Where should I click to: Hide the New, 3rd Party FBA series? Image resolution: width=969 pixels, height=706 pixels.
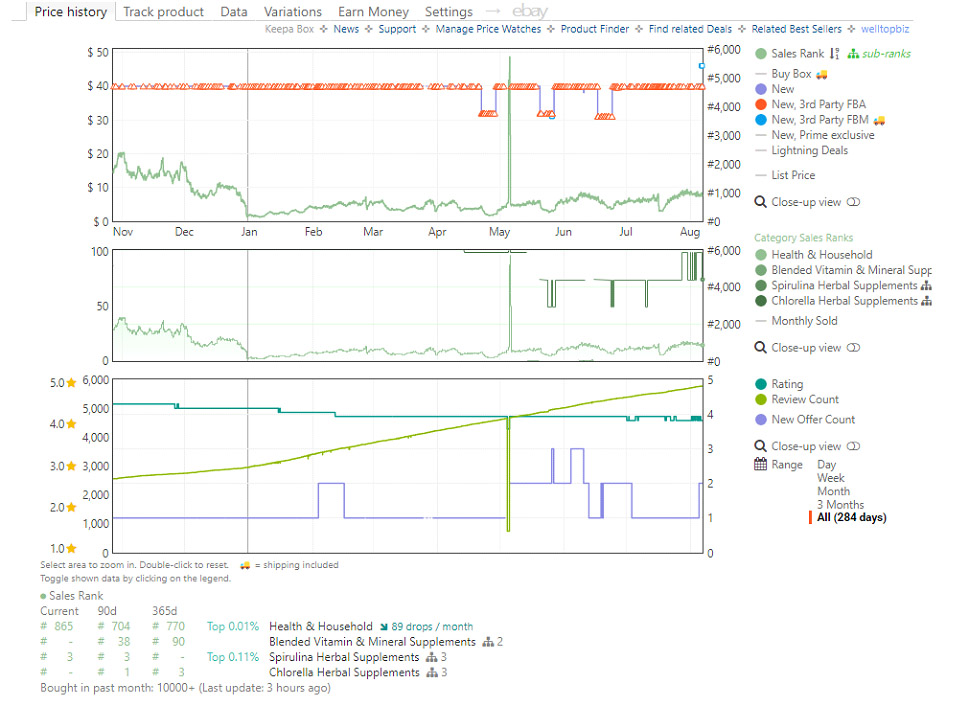point(818,104)
